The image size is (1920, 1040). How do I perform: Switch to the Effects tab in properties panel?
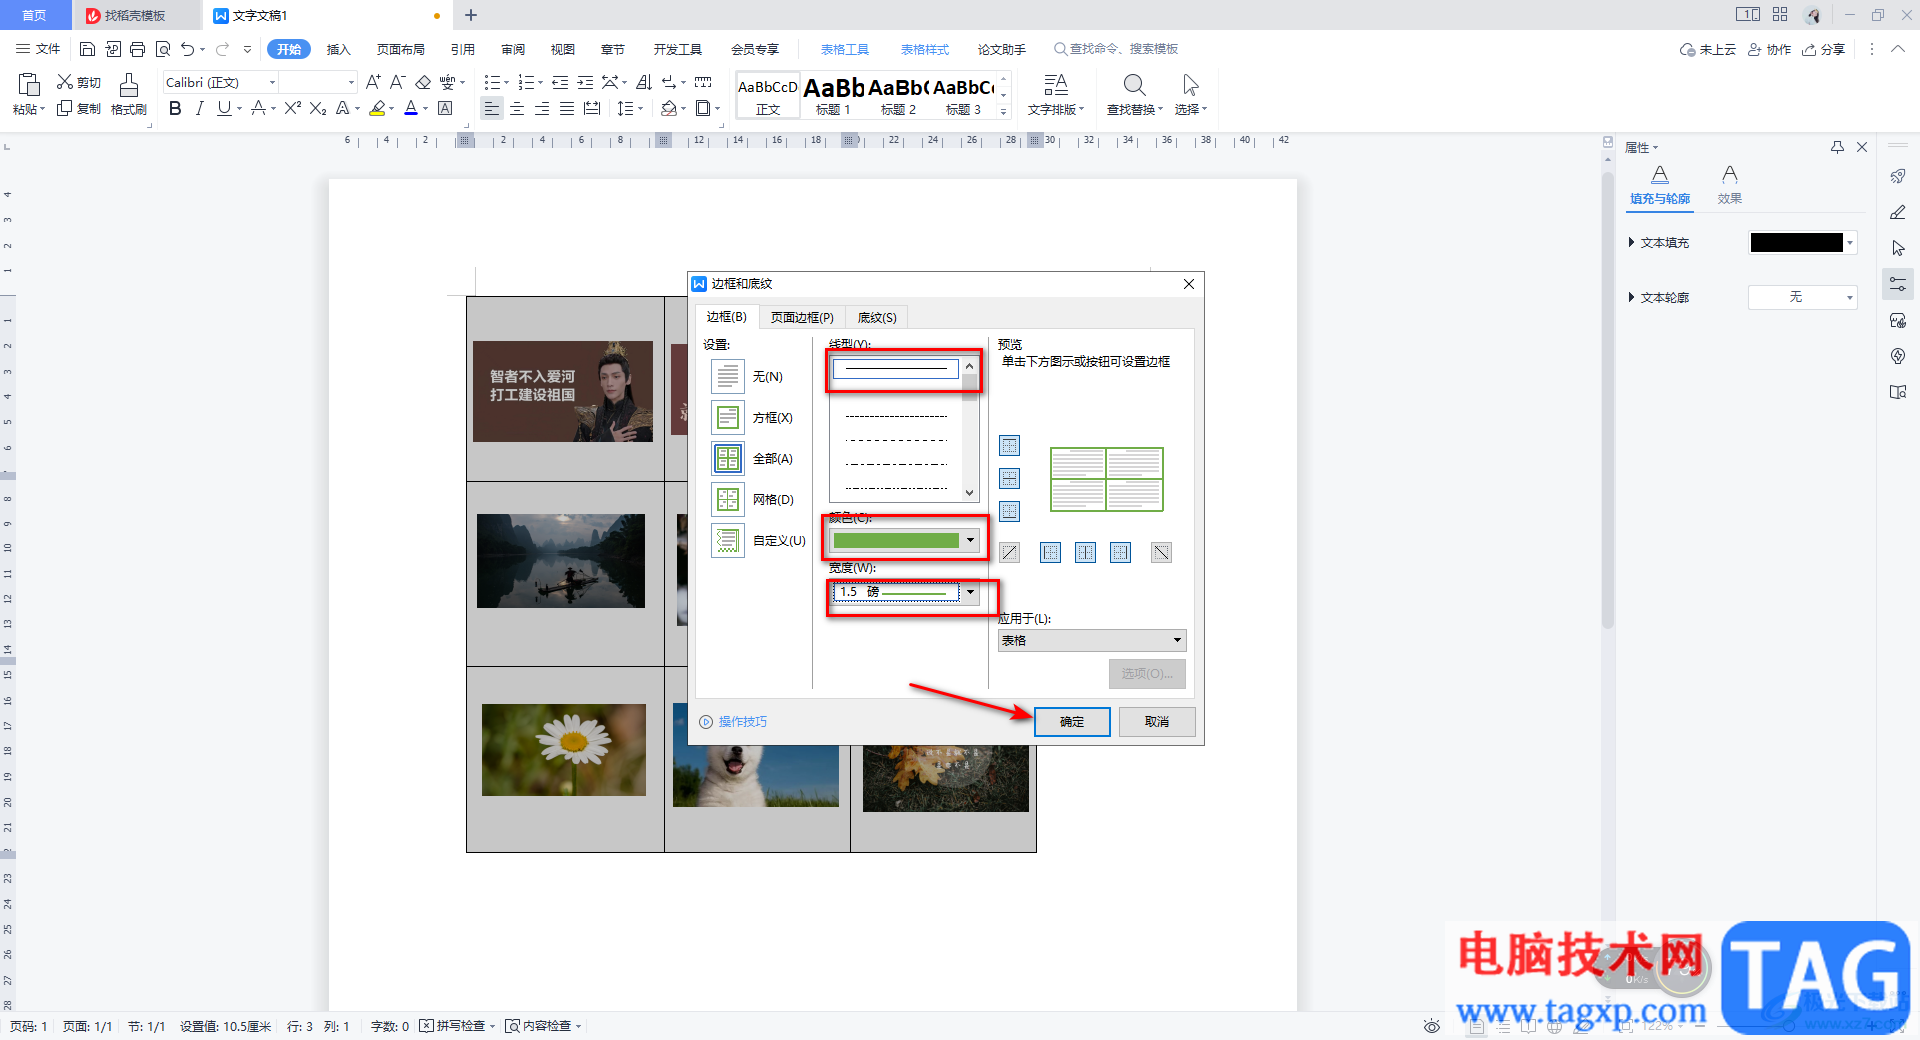tap(1730, 185)
